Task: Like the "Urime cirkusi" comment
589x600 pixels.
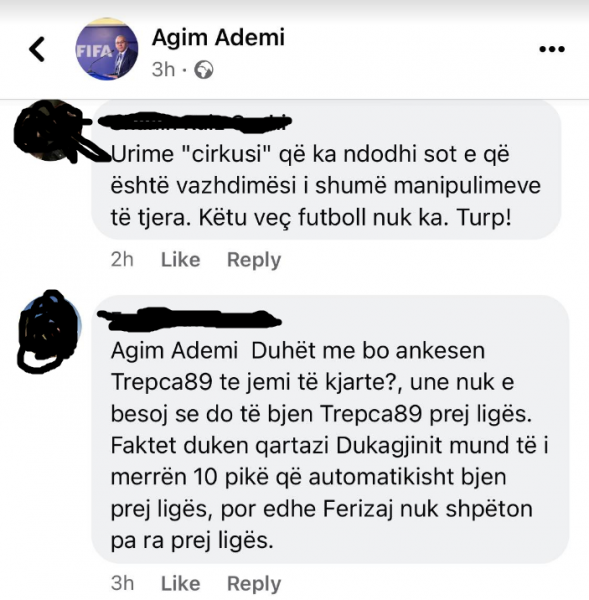Action: [181, 260]
